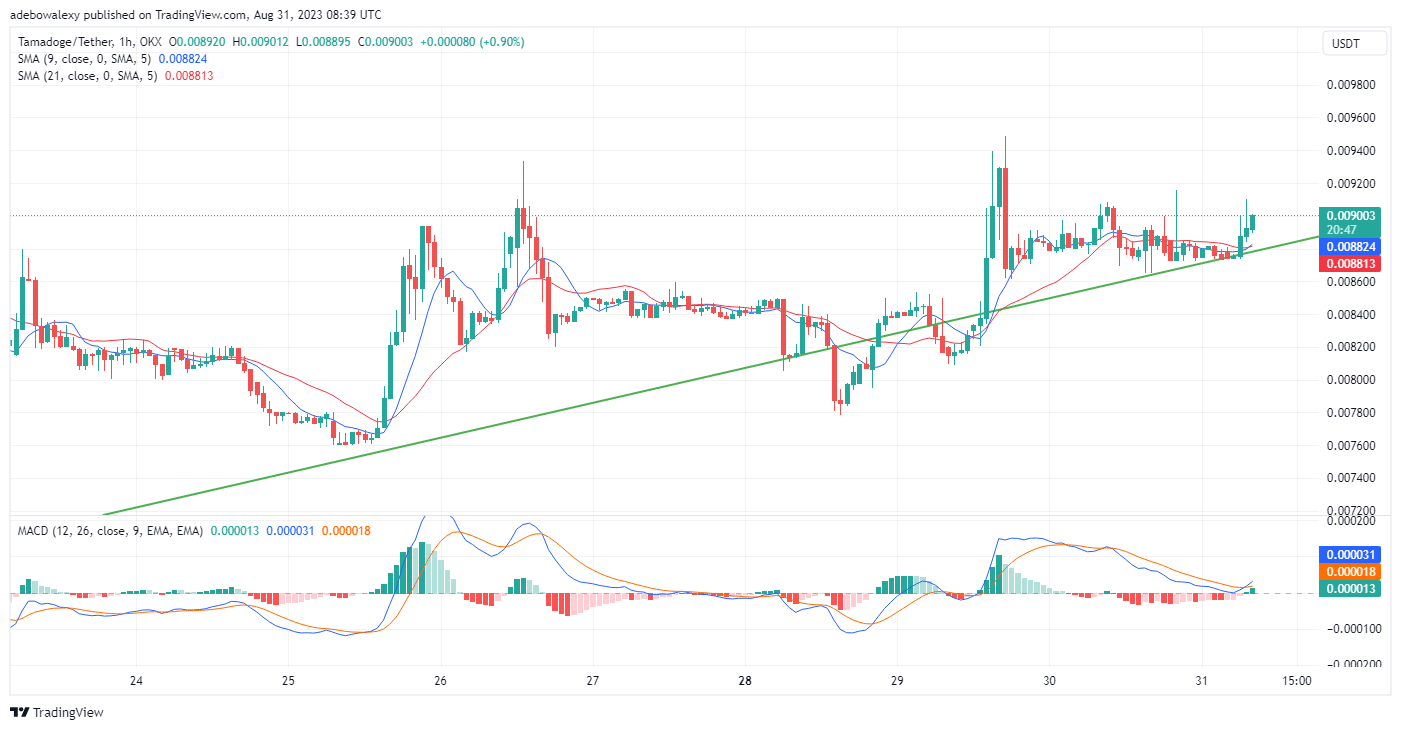Click the +0.90% price change value

click(x=501, y=42)
